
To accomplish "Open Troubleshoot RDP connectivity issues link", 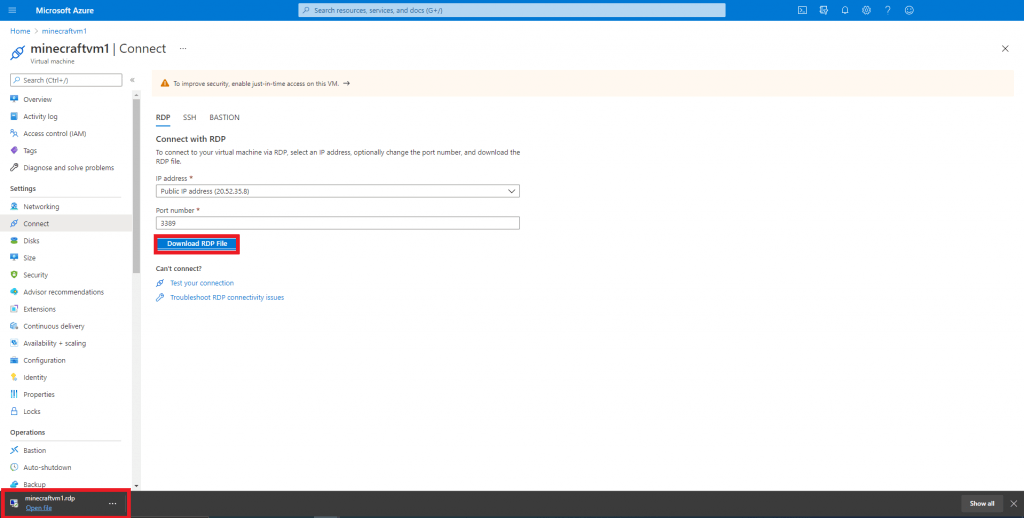I will click(x=227, y=297).
